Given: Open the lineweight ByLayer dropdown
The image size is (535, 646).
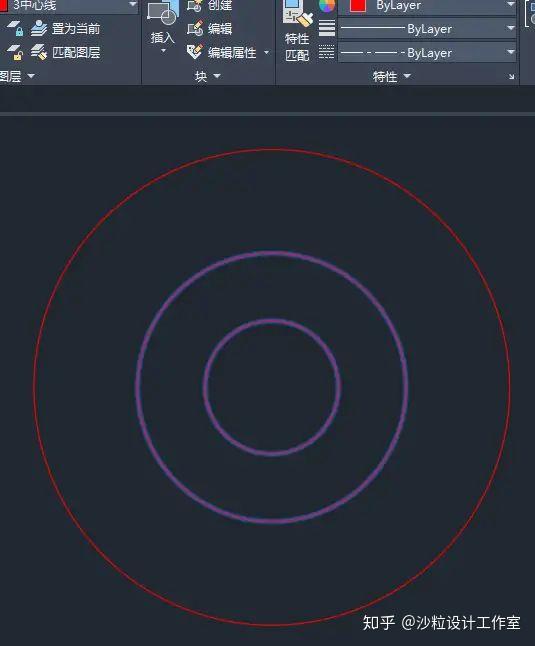Looking at the screenshot, I should coord(427,28).
